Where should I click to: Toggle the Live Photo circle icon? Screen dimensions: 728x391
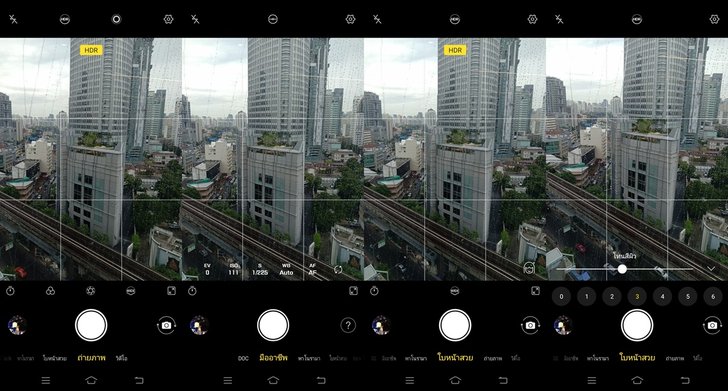click(117, 19)
